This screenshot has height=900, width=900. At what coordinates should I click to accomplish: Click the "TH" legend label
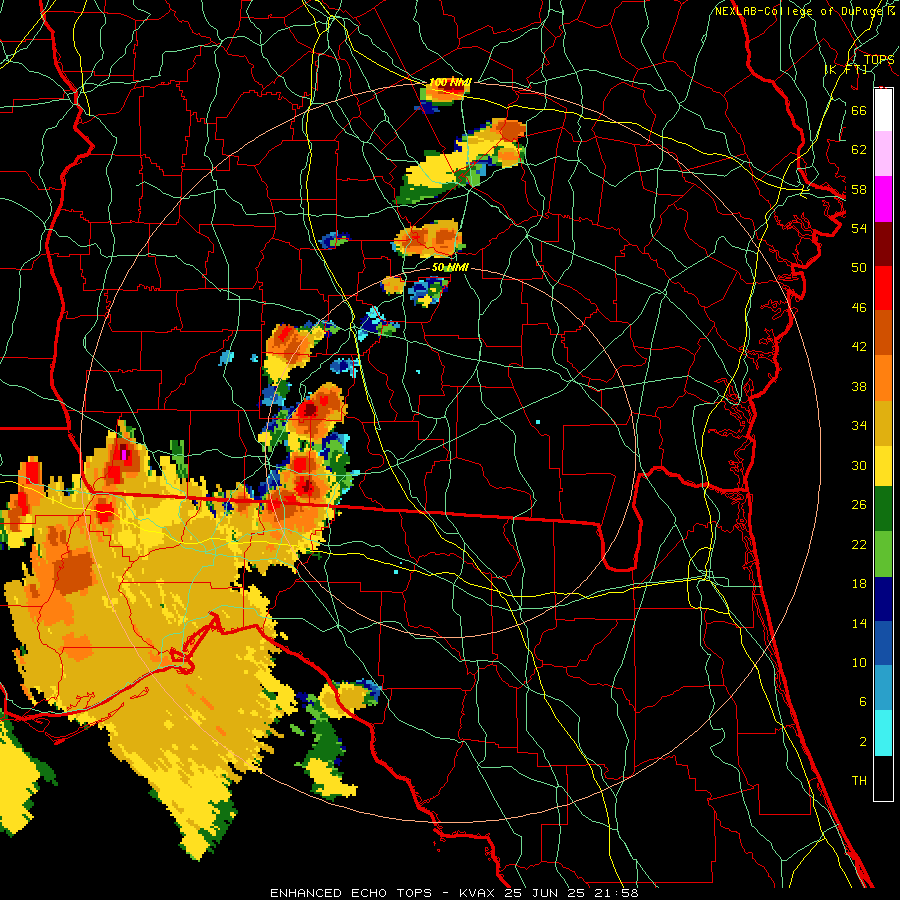tap(859, 781)
